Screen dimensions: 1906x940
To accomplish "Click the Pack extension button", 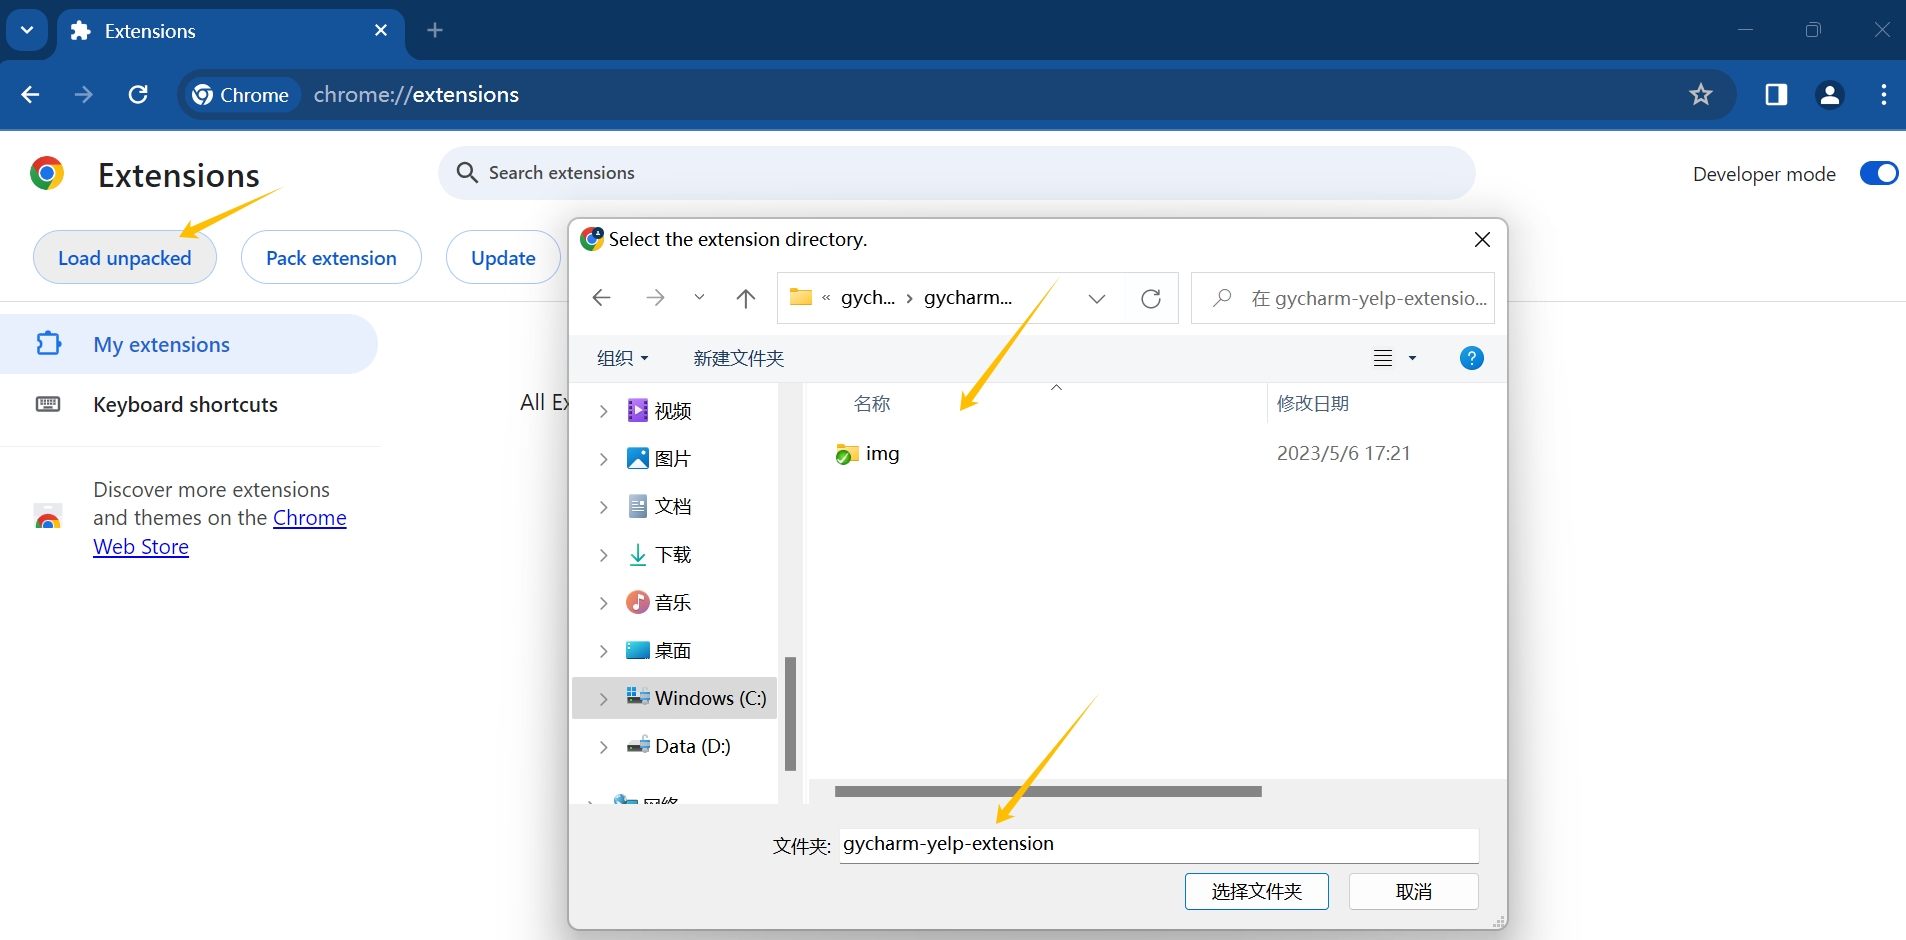I will point(331,258).
